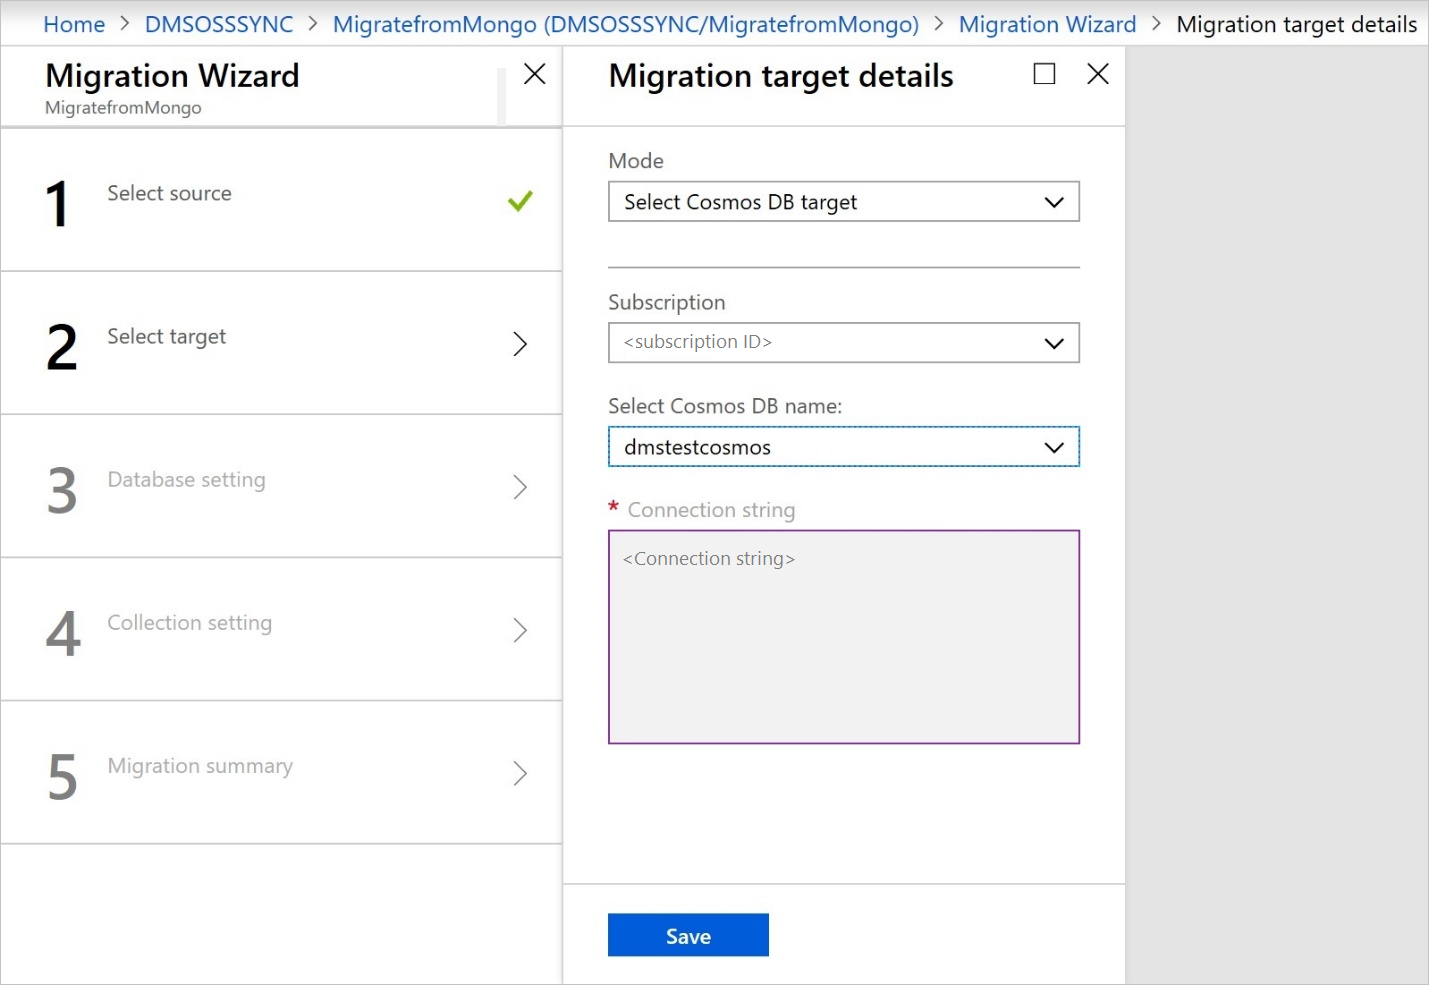Screen dimensions: 1429x985
Task: Select step 3 Database setting
Action: click(x=187, y=480)
